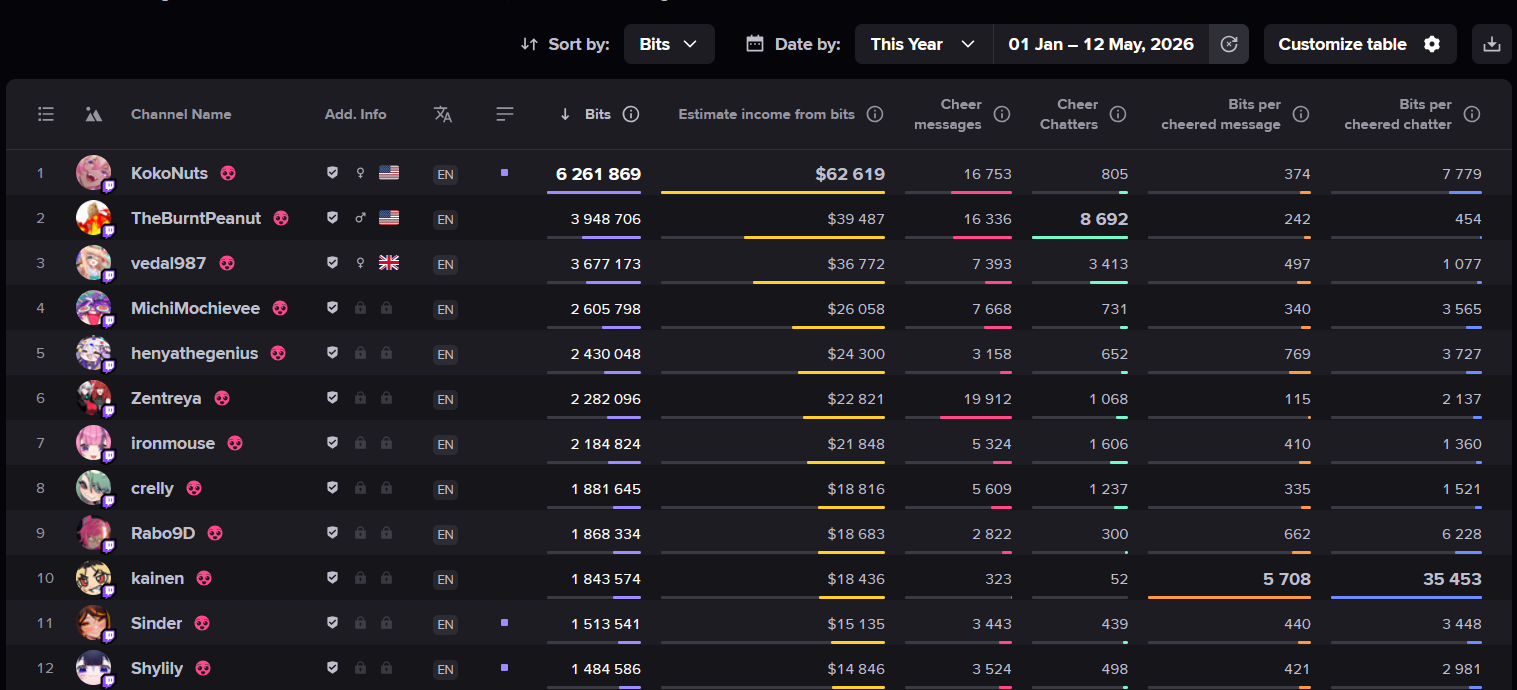Click the Zentreya channel avatar thumbnail
Screen dimensions: 1517x690
(94, 398)
